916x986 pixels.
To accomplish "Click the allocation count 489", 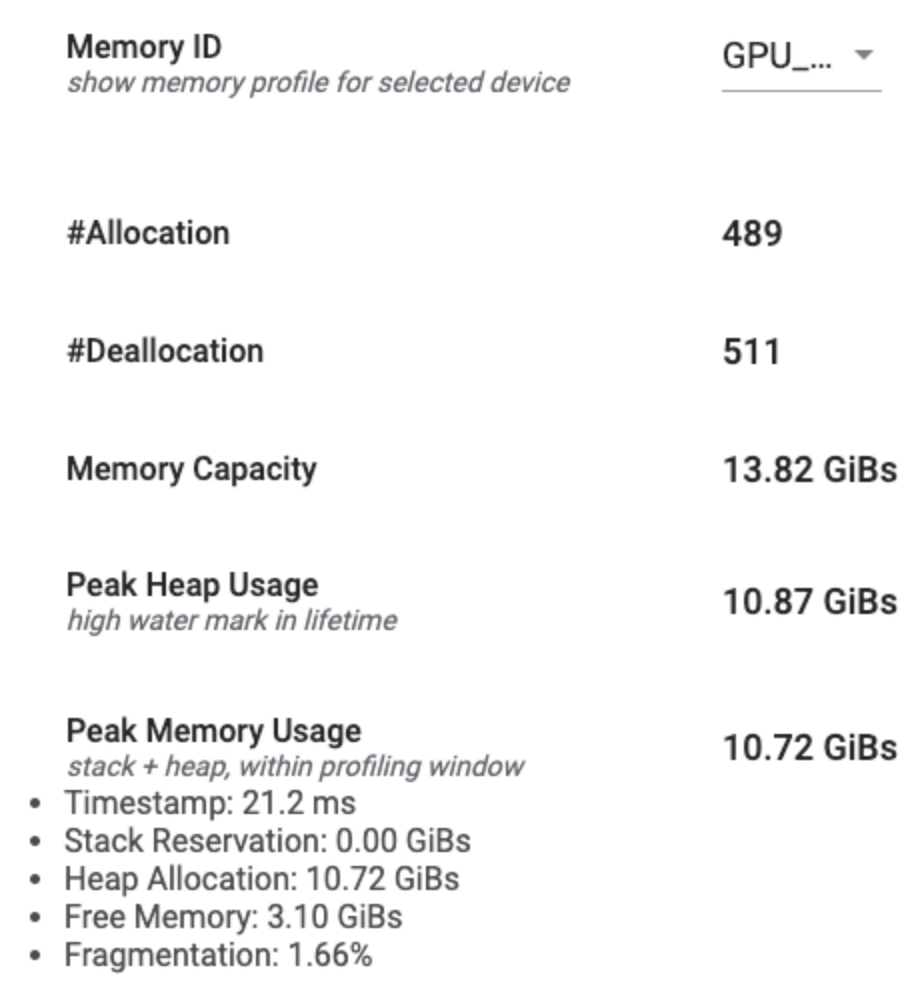I will click(752, 234).
